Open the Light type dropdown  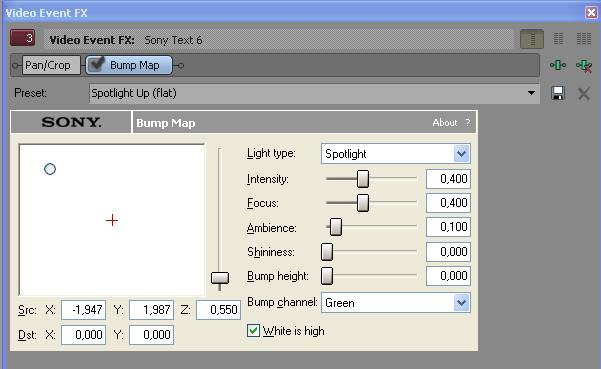pos(462,154)
